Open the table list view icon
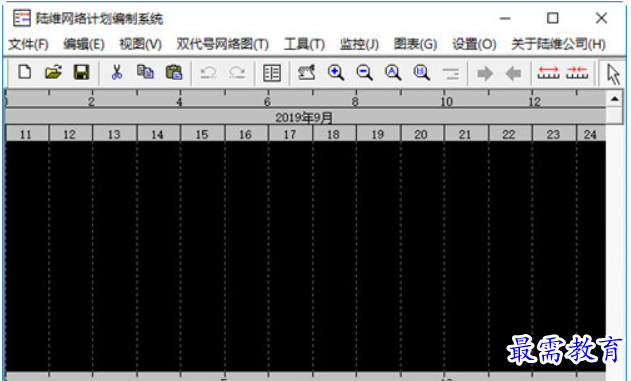Viewport: 631px width, 381px height. click(x=272, y=73)
